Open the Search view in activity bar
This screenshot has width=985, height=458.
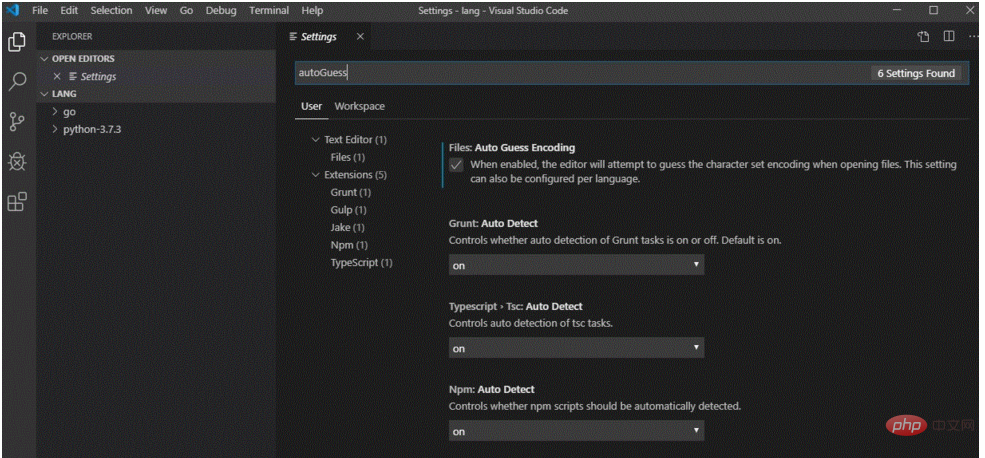pyautogui.click(x=17, y=82)
